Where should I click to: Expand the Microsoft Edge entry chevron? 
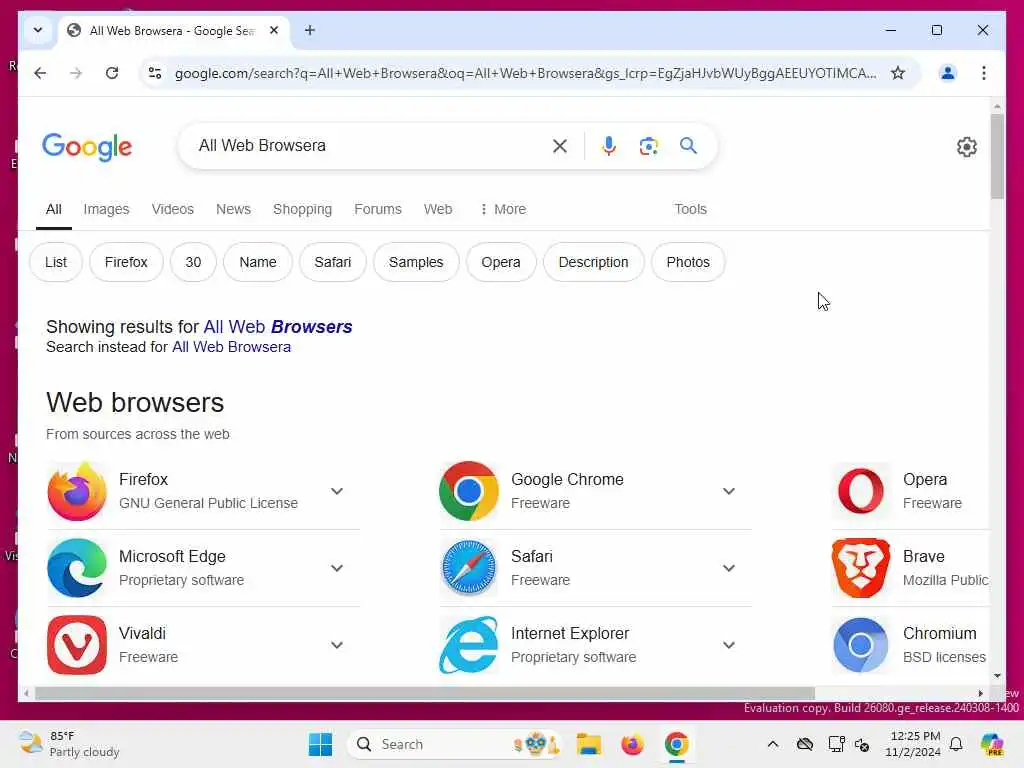pos(337,568)
